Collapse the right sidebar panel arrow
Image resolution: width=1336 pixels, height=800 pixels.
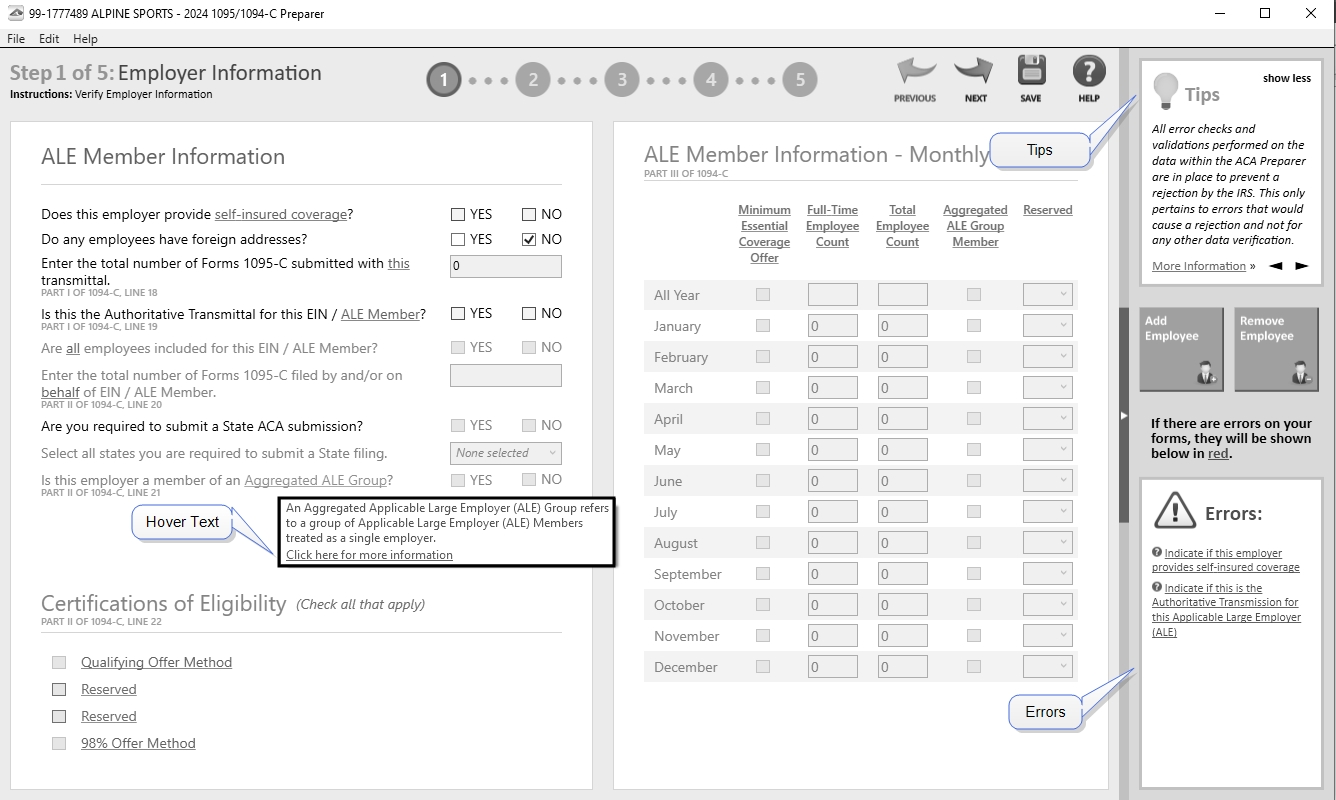click(1123, 415)
